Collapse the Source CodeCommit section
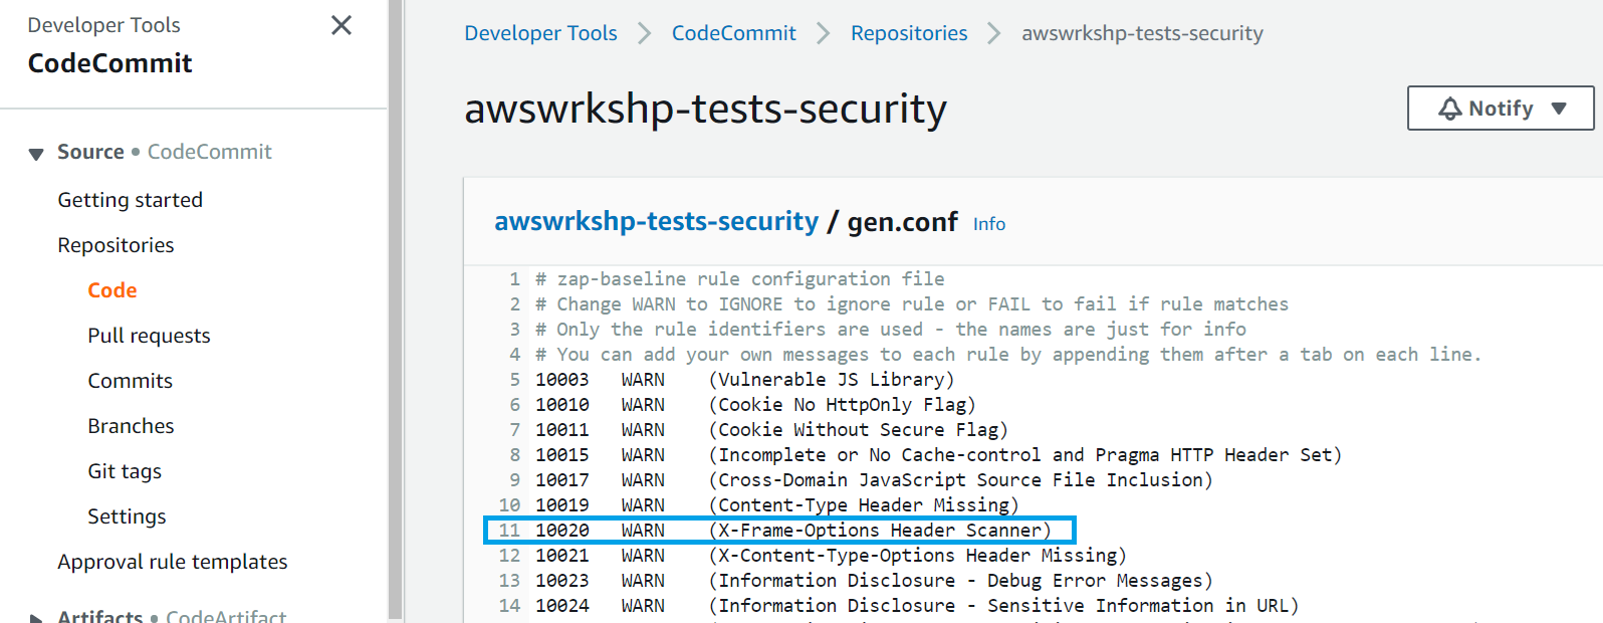The image size is (1603, 623). pos(36,153)
